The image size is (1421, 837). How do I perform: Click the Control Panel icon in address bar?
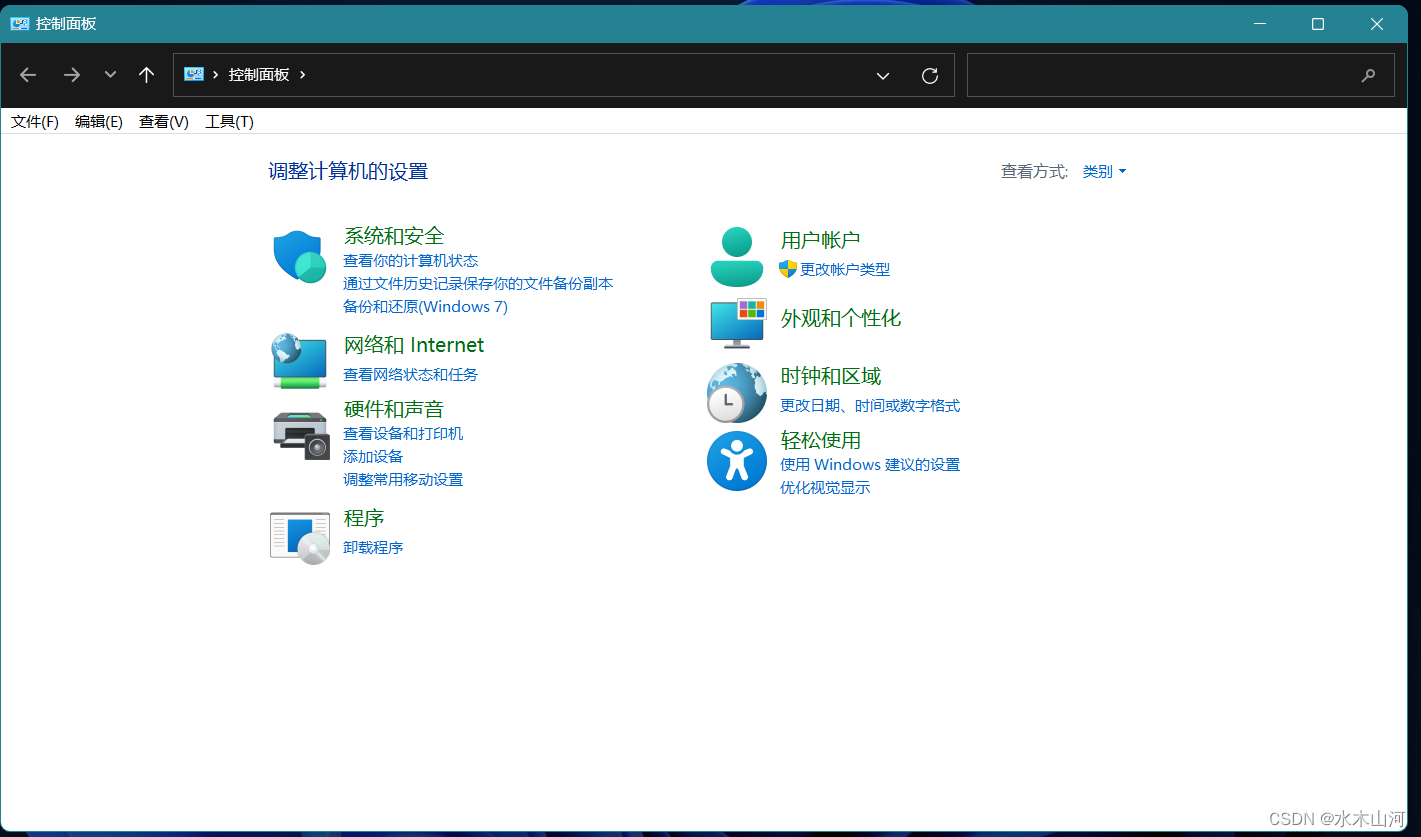(194, 74)
